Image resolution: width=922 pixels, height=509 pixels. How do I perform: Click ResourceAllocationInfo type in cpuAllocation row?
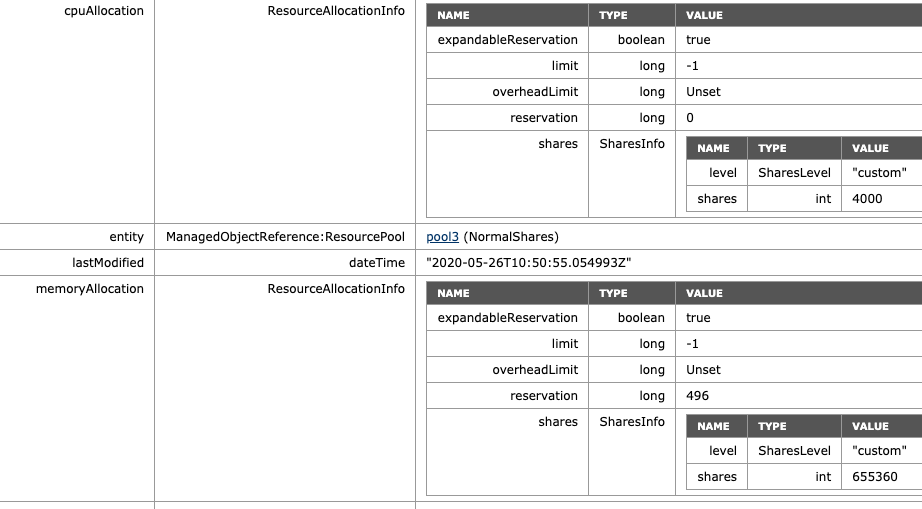pos(336,11)
